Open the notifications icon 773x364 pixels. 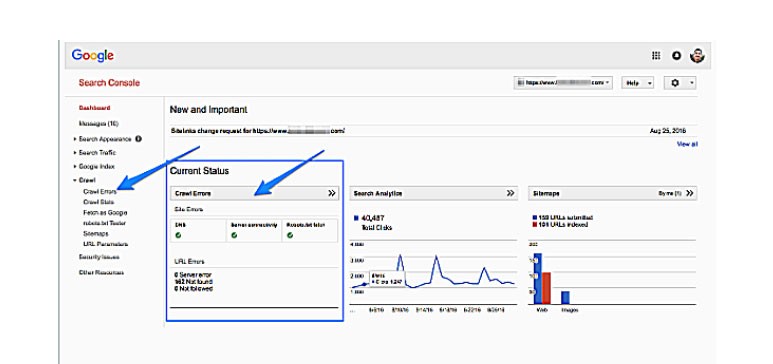click(x=677, y=56)
